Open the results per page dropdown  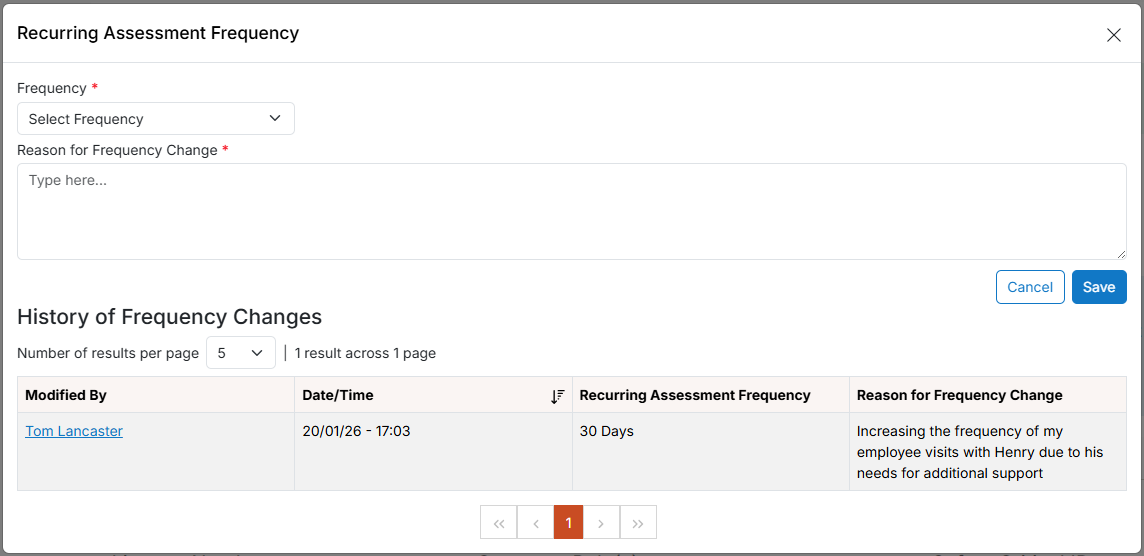pyautogui.click(x=241, y=352)
